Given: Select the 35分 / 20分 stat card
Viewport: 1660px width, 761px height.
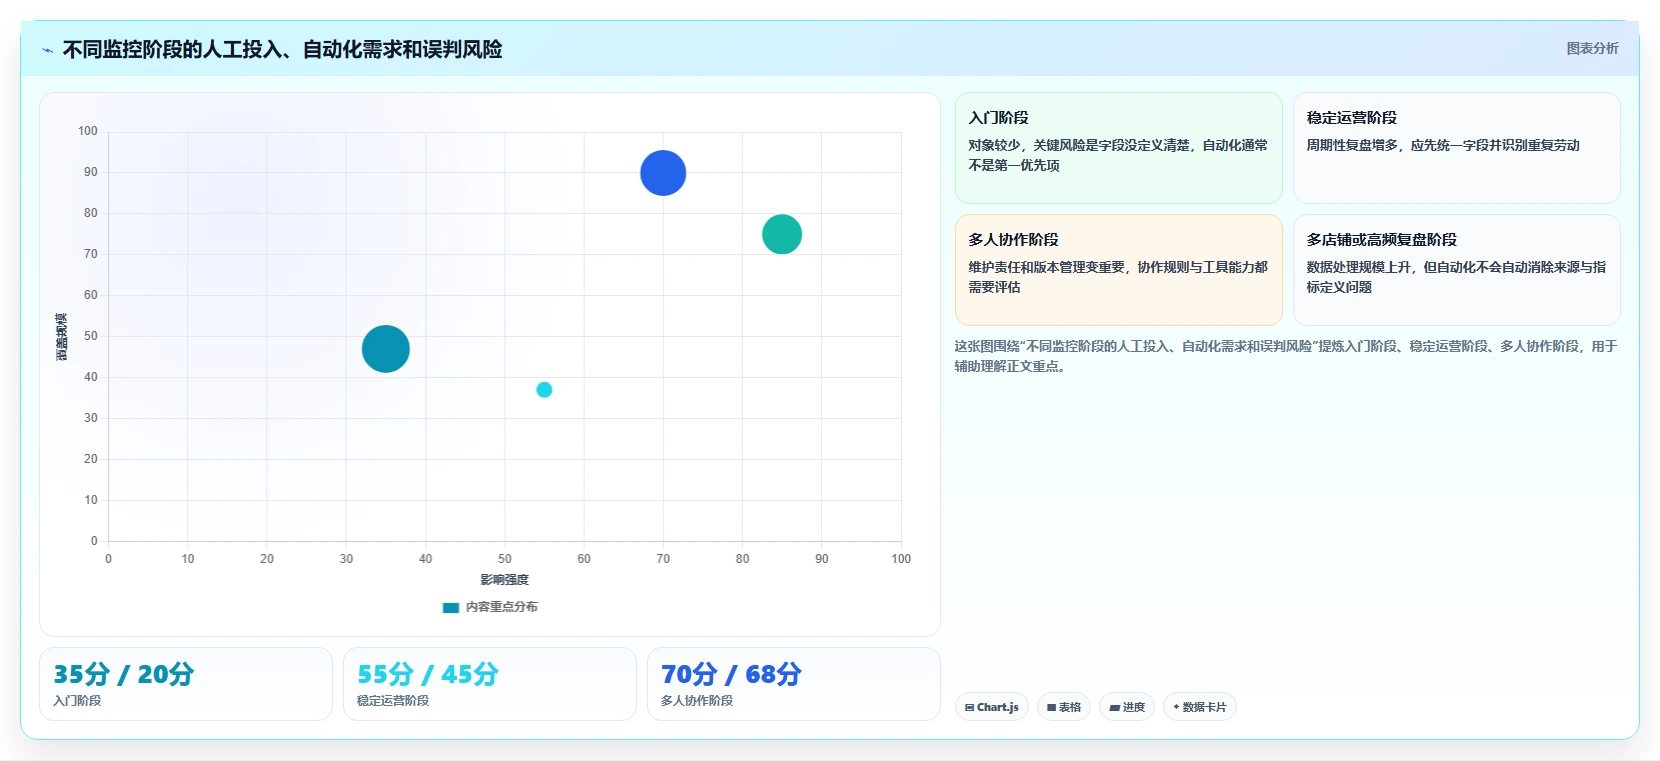Looking at the screenshot, I should (186, 684).
